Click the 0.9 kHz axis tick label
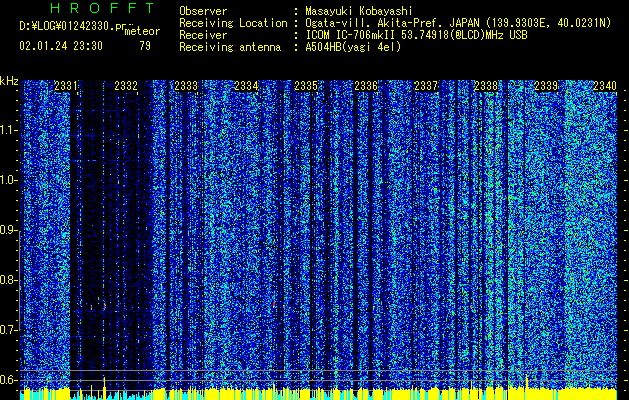The height and width of the screenshot is (400, 629). [x=9, y=230]
